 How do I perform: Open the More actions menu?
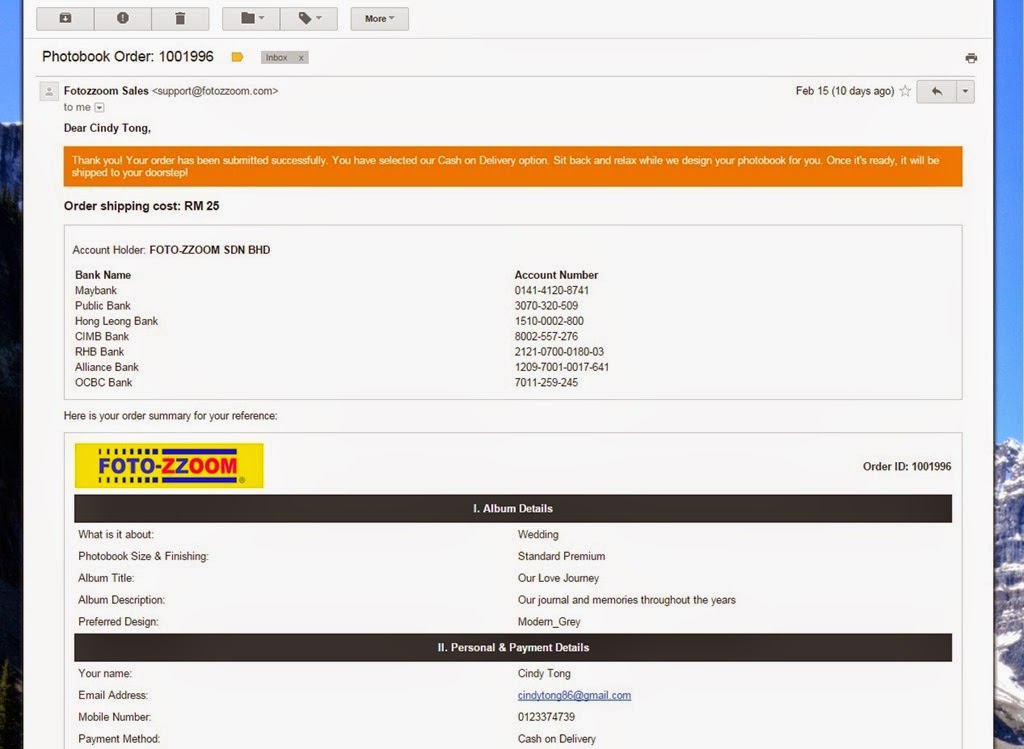(x=379, y=18)
